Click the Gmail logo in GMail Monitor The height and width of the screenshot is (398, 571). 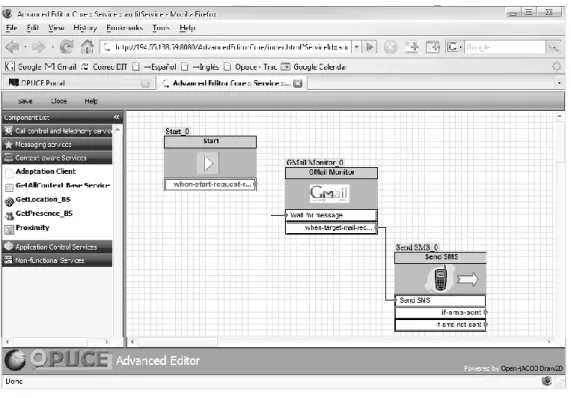click(x=330, y=193)
